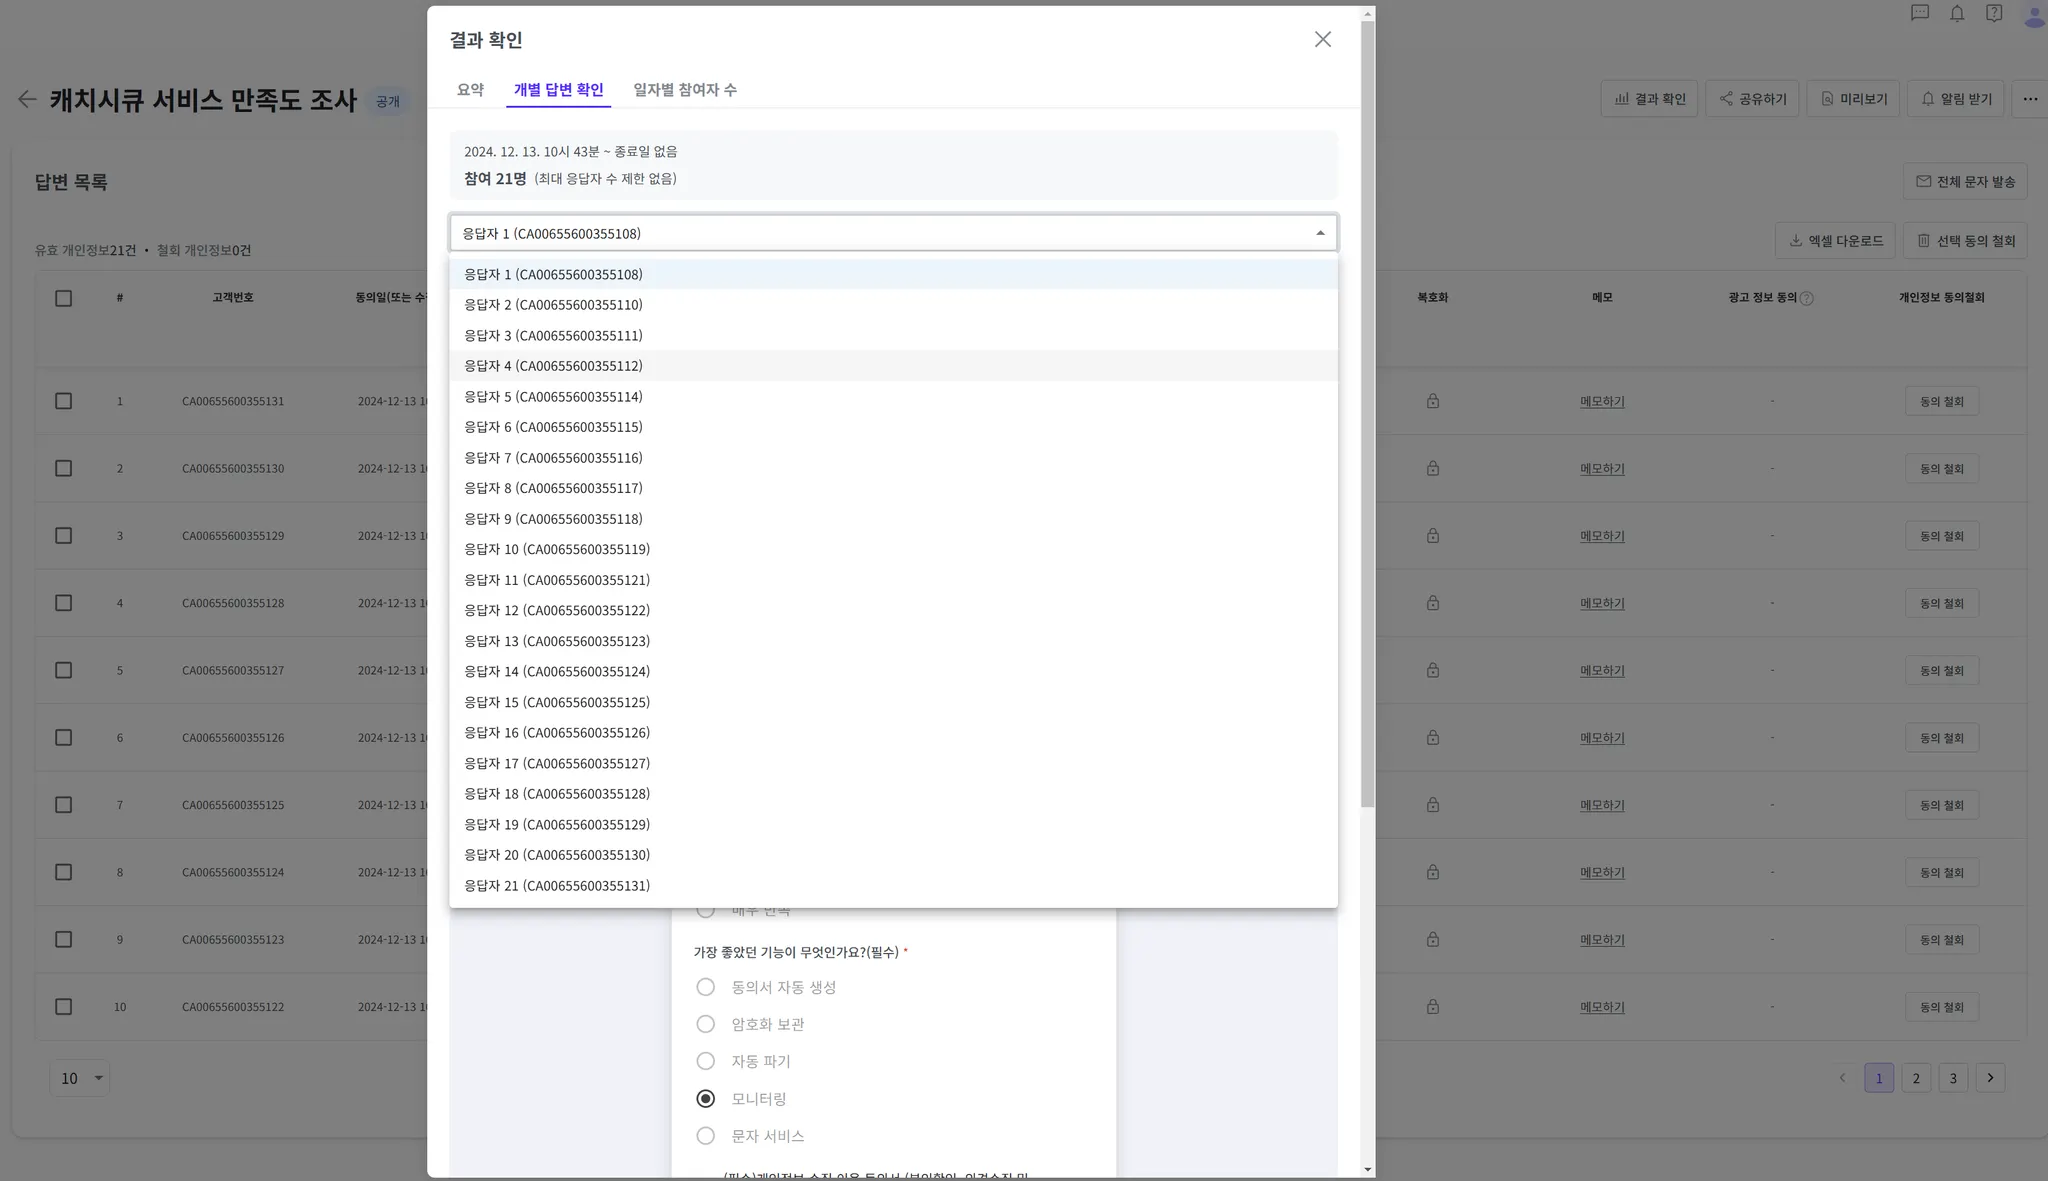Tick the checkbox for row 5
Viewport: 2048px width, 1181px height.
tap(63, 670)
